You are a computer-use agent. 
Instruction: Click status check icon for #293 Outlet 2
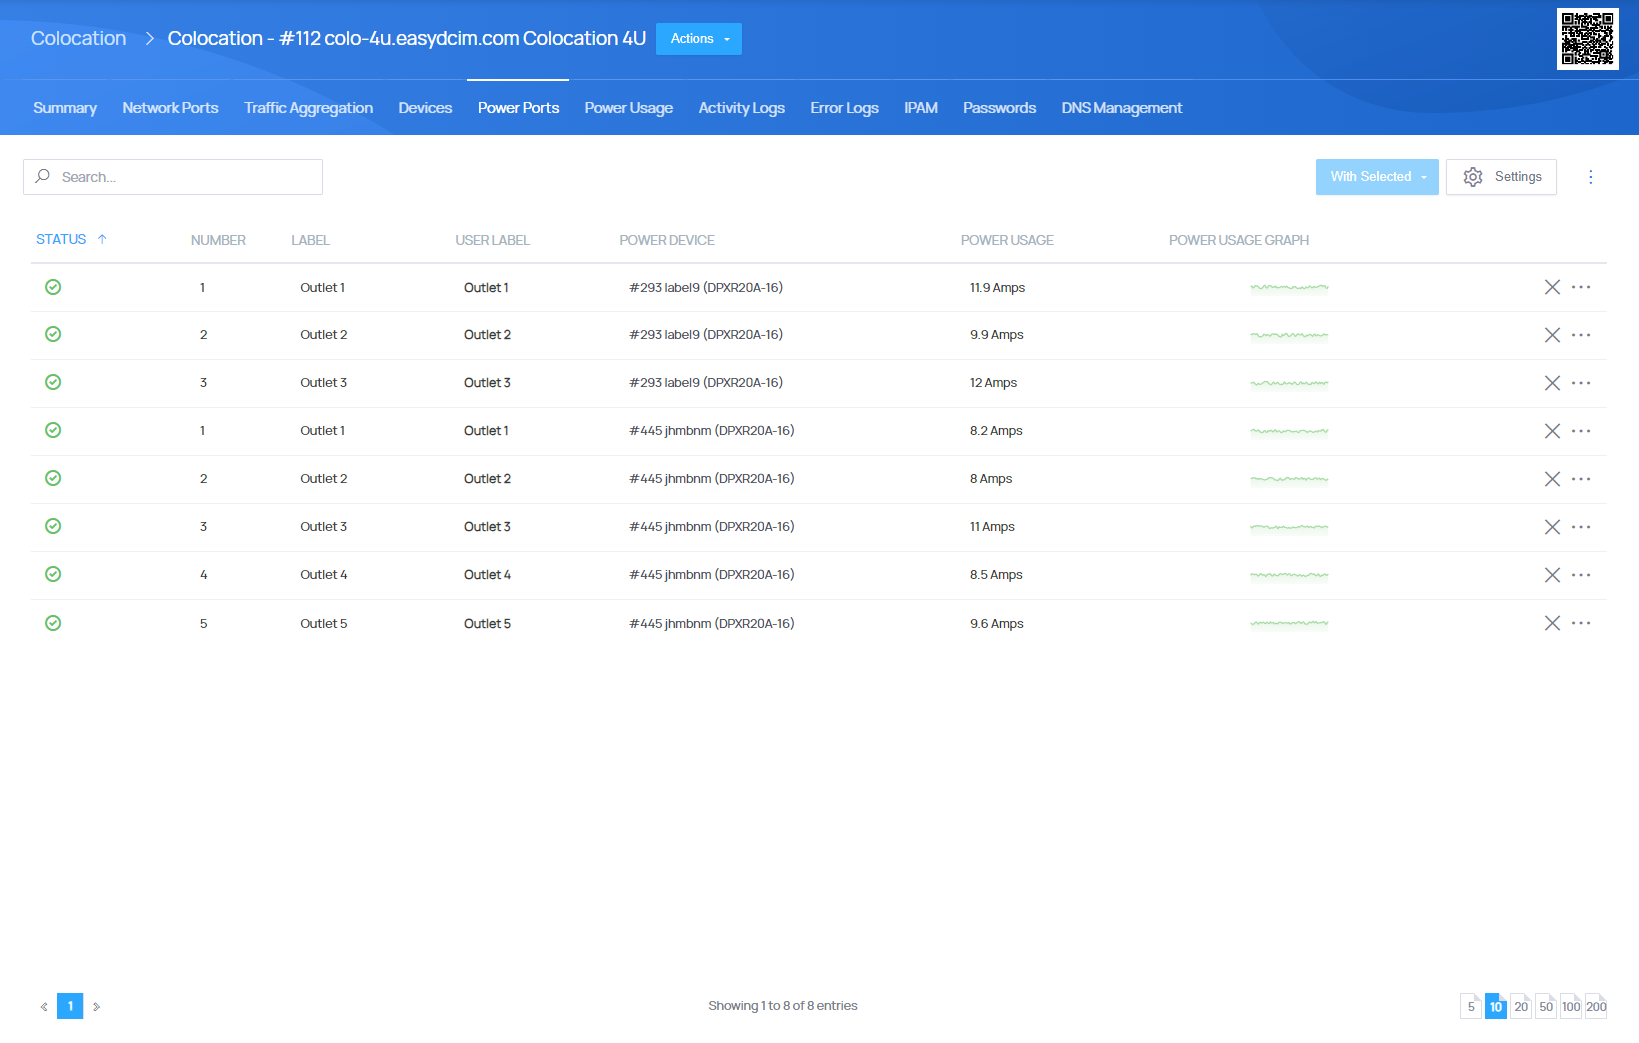point(53,334)
